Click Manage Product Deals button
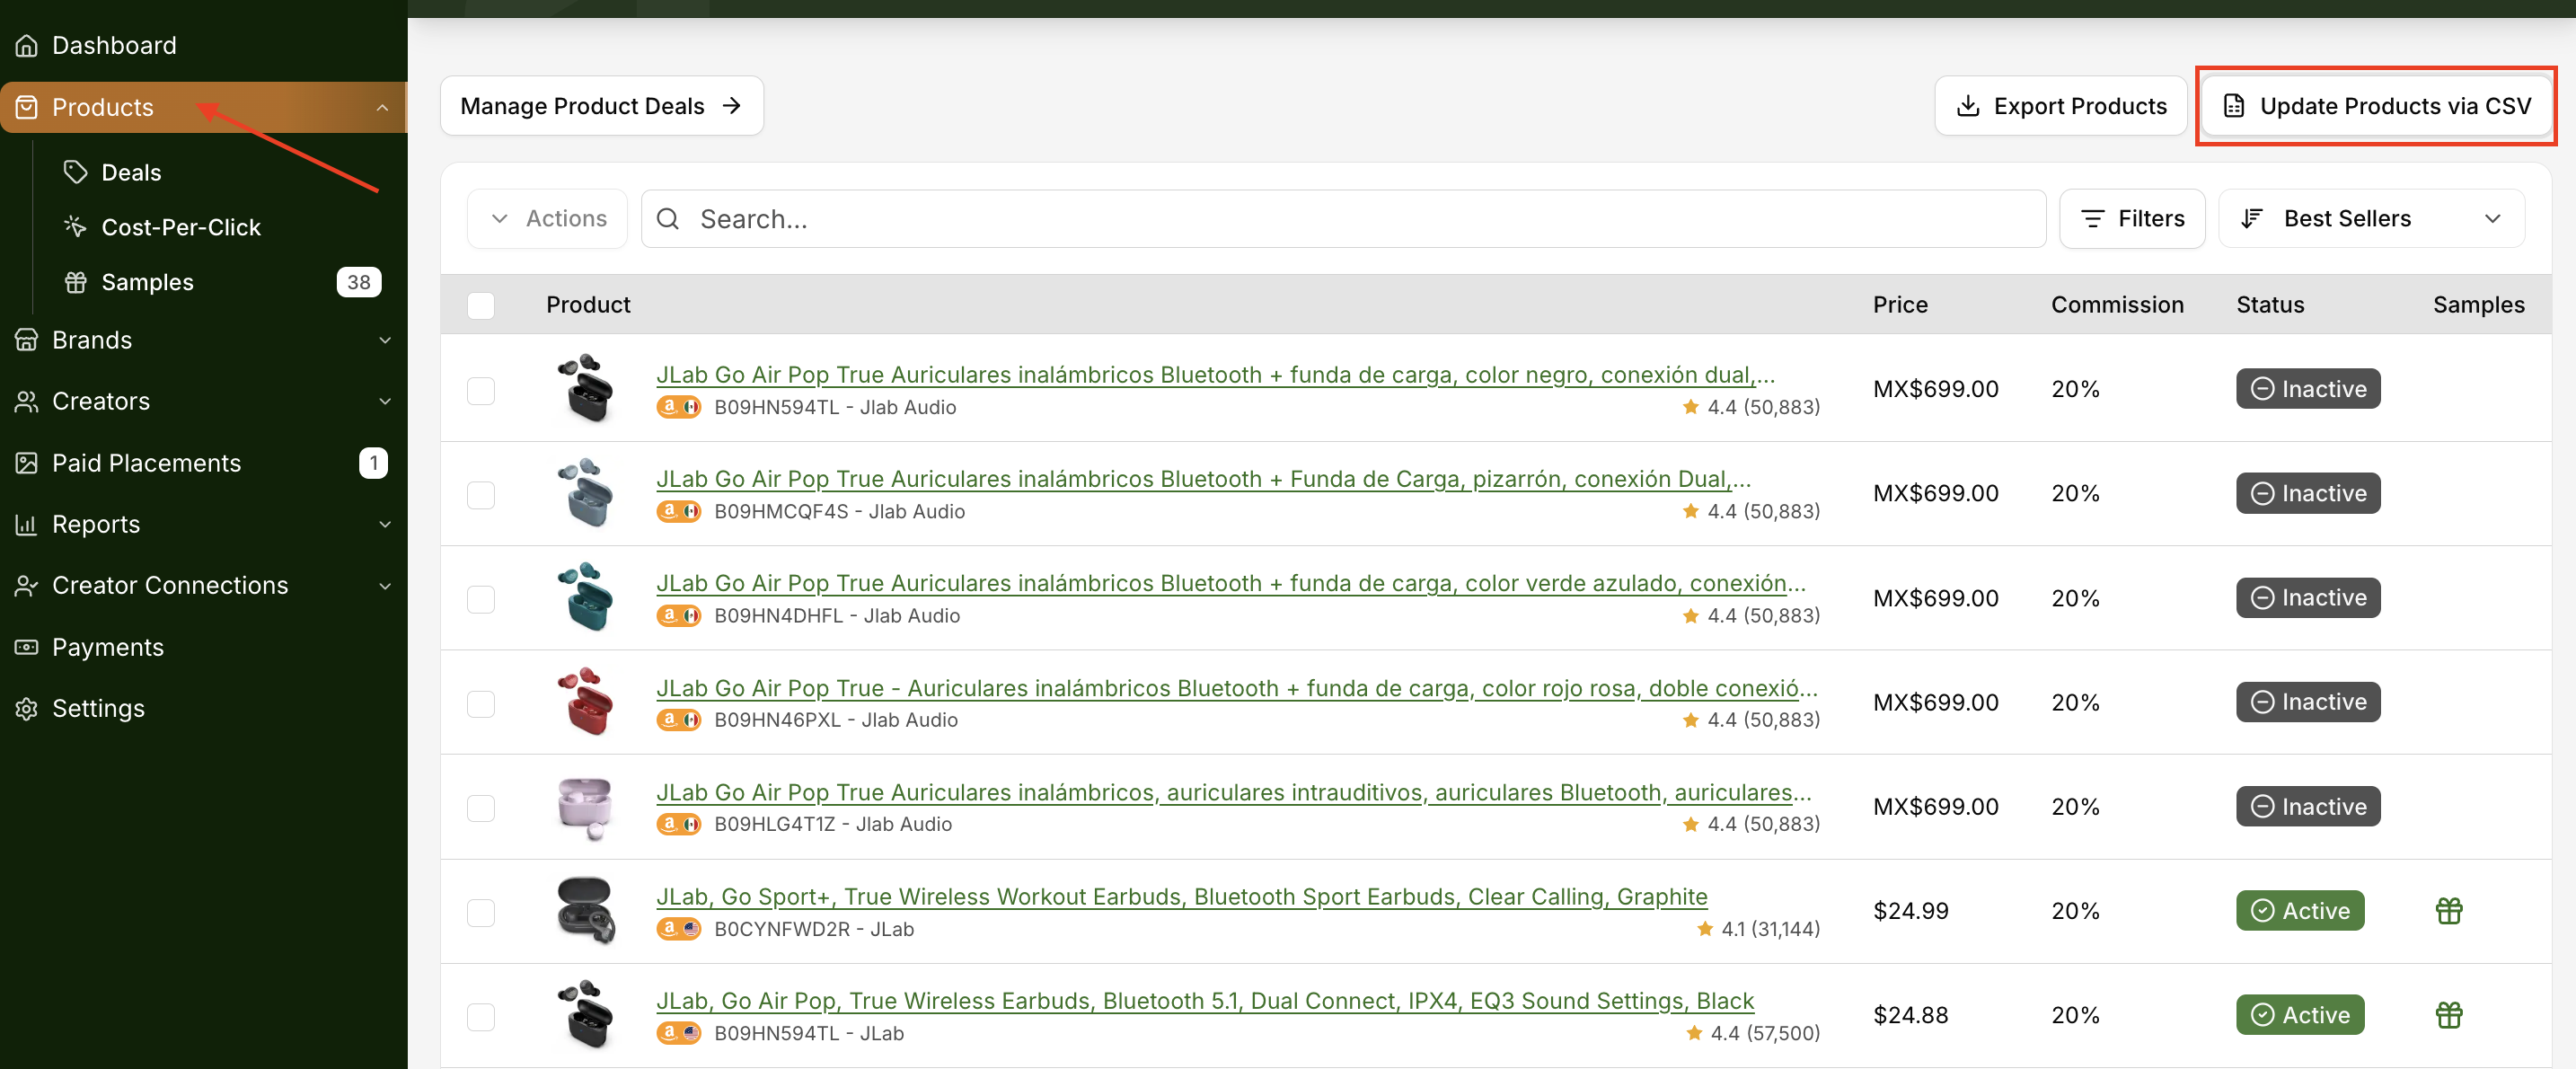This screenshot has width=2576, height=1069. [602, 106]
